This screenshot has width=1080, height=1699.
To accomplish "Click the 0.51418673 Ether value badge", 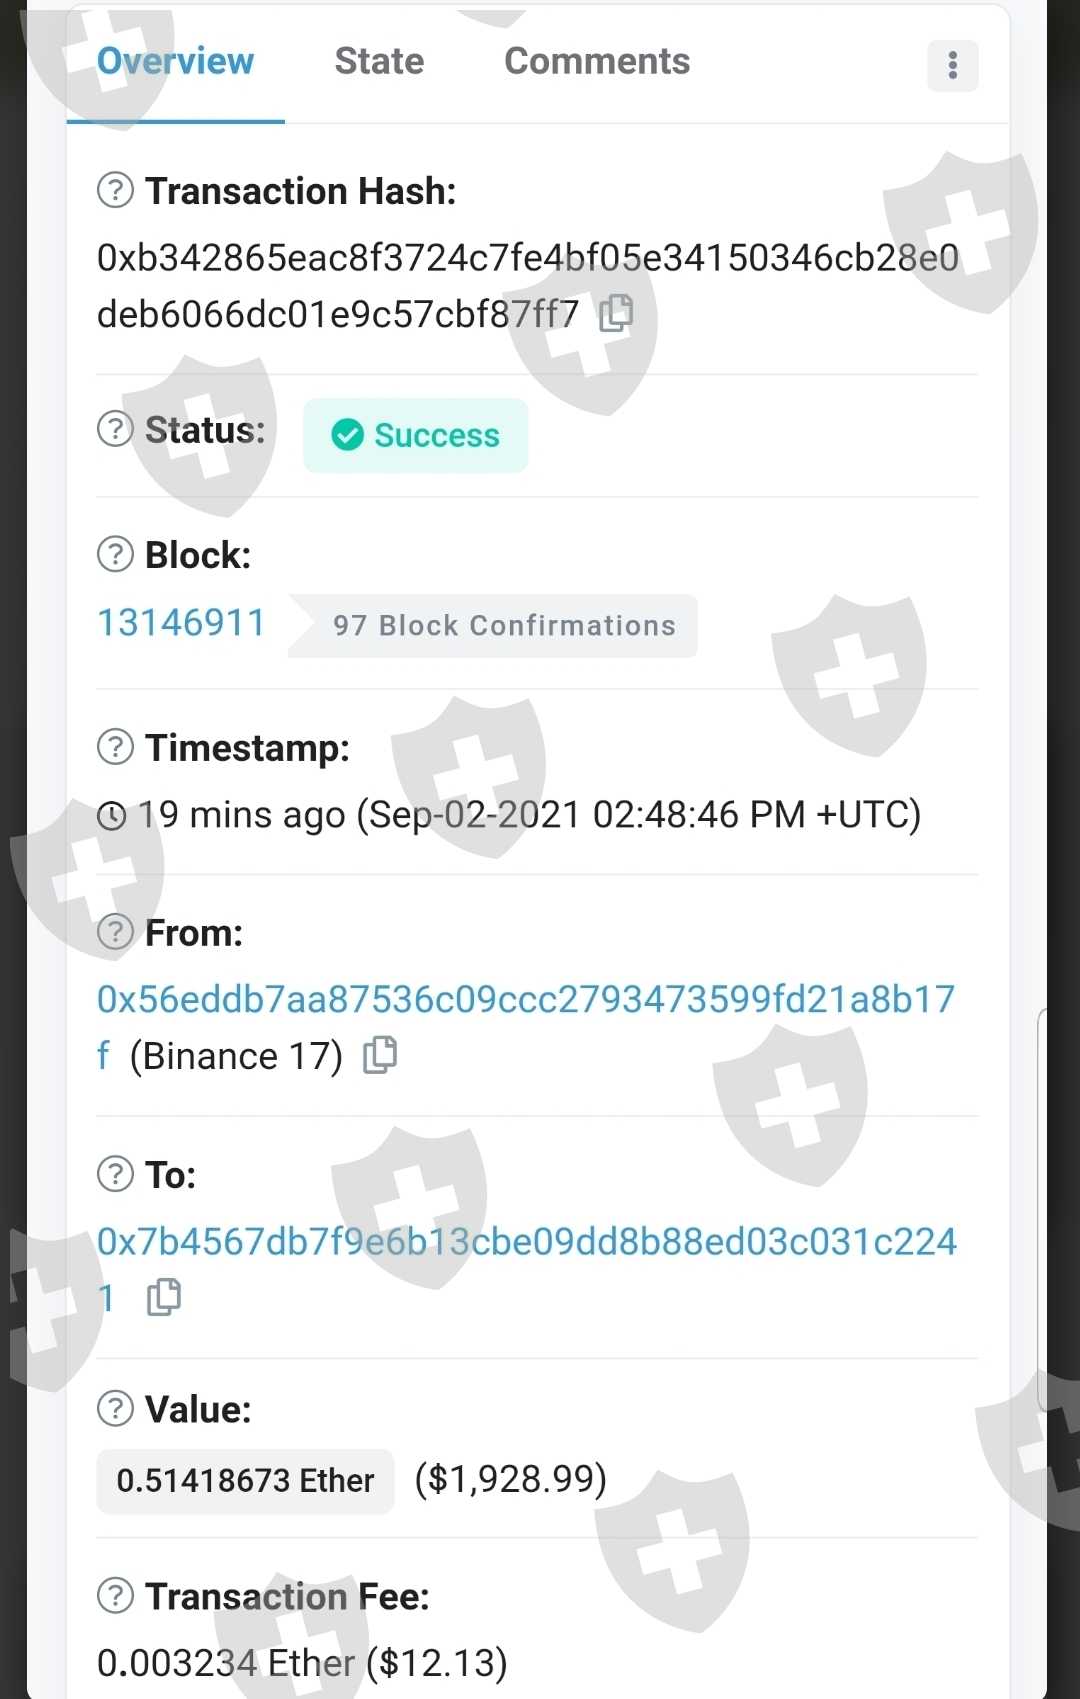I will (x=245, y=1481).
